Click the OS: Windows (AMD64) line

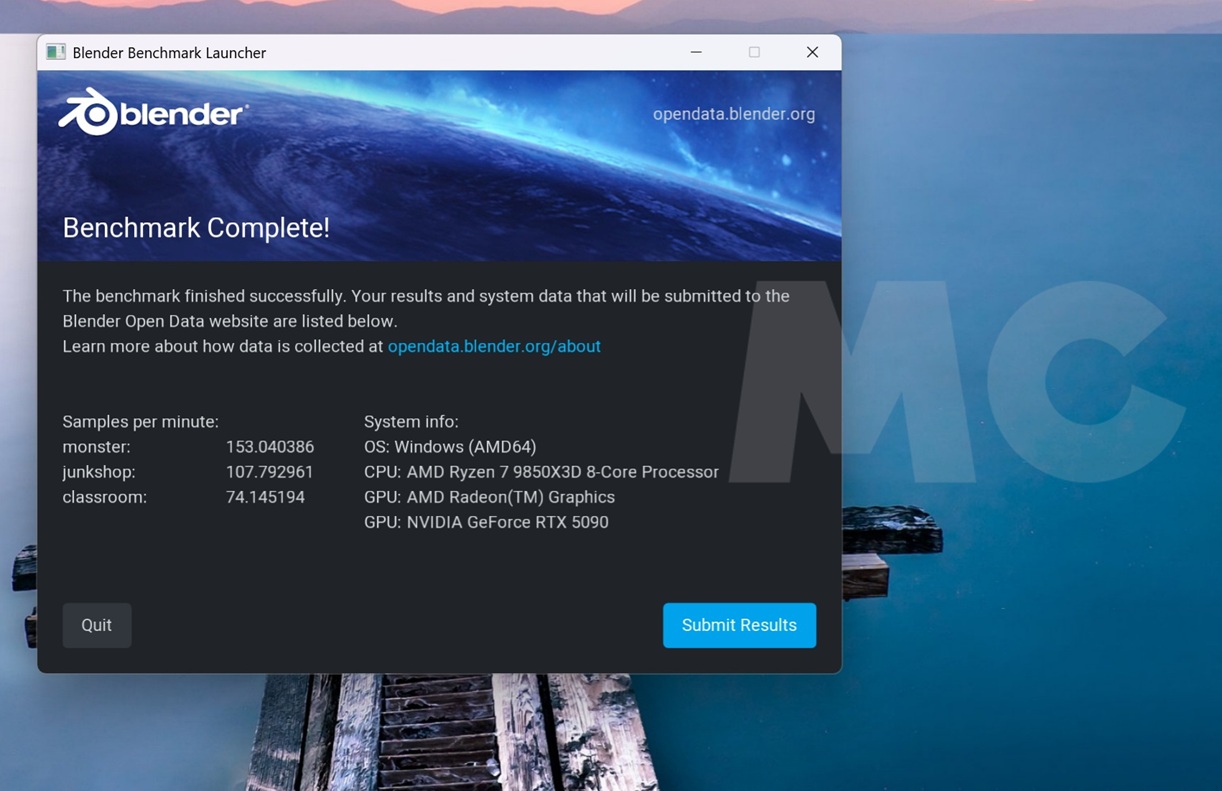pos(450,447)
